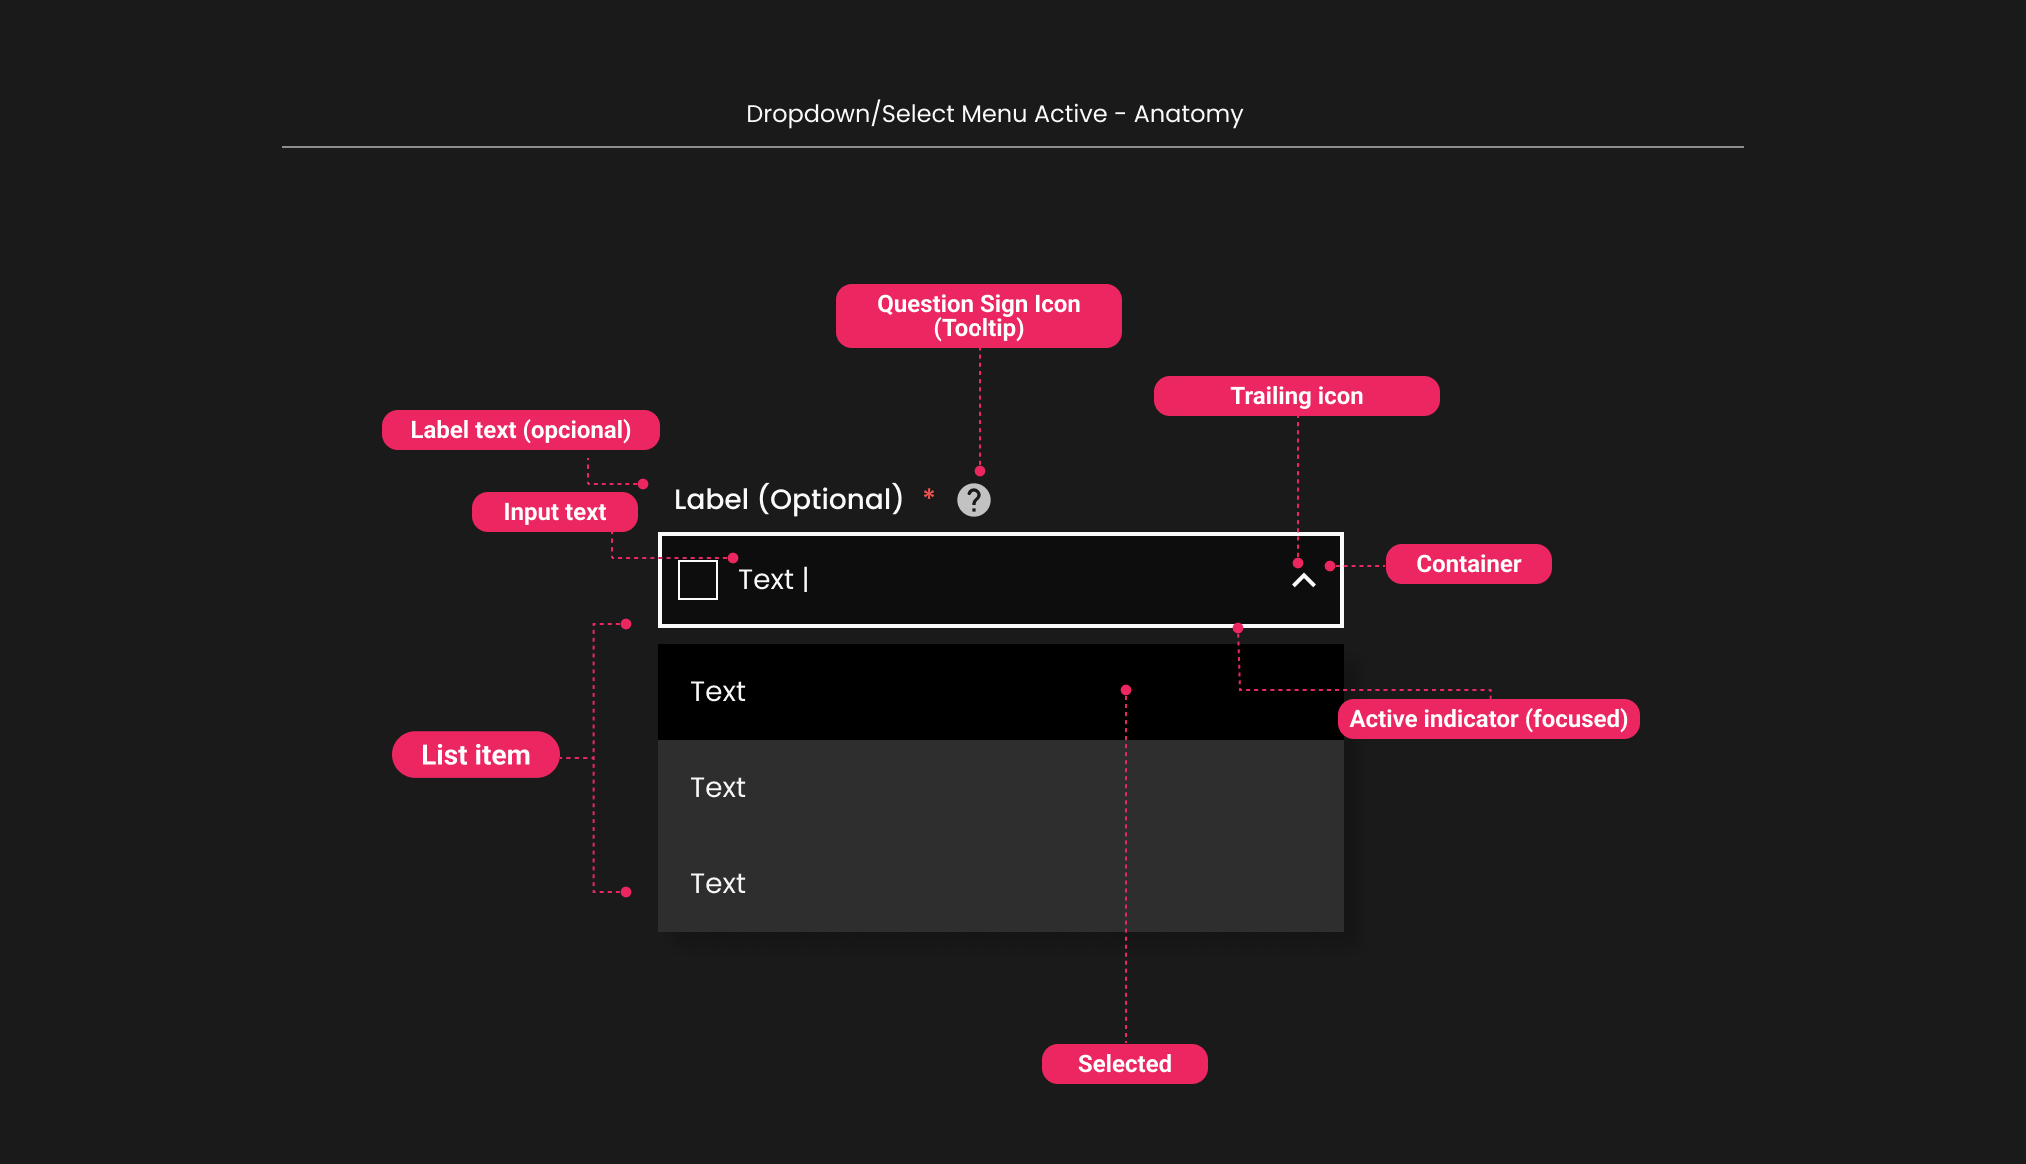Choose the last 'Text' item in the dropdown list
This screenshot has width=2026, height=1164.
coord(1001,884)
